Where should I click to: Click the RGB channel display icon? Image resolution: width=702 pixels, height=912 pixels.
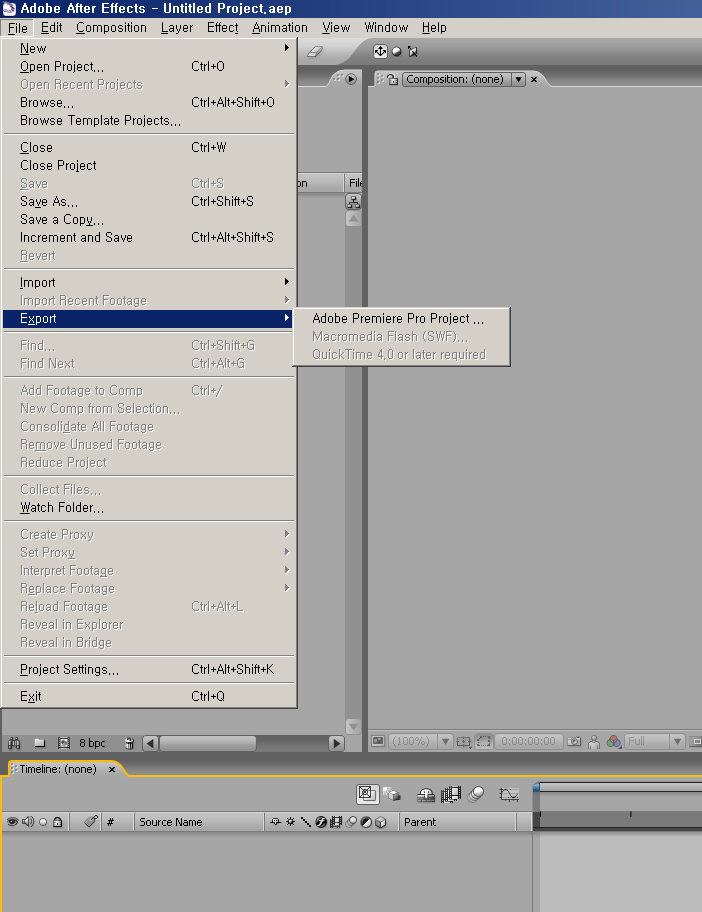(x=614, y=742)
